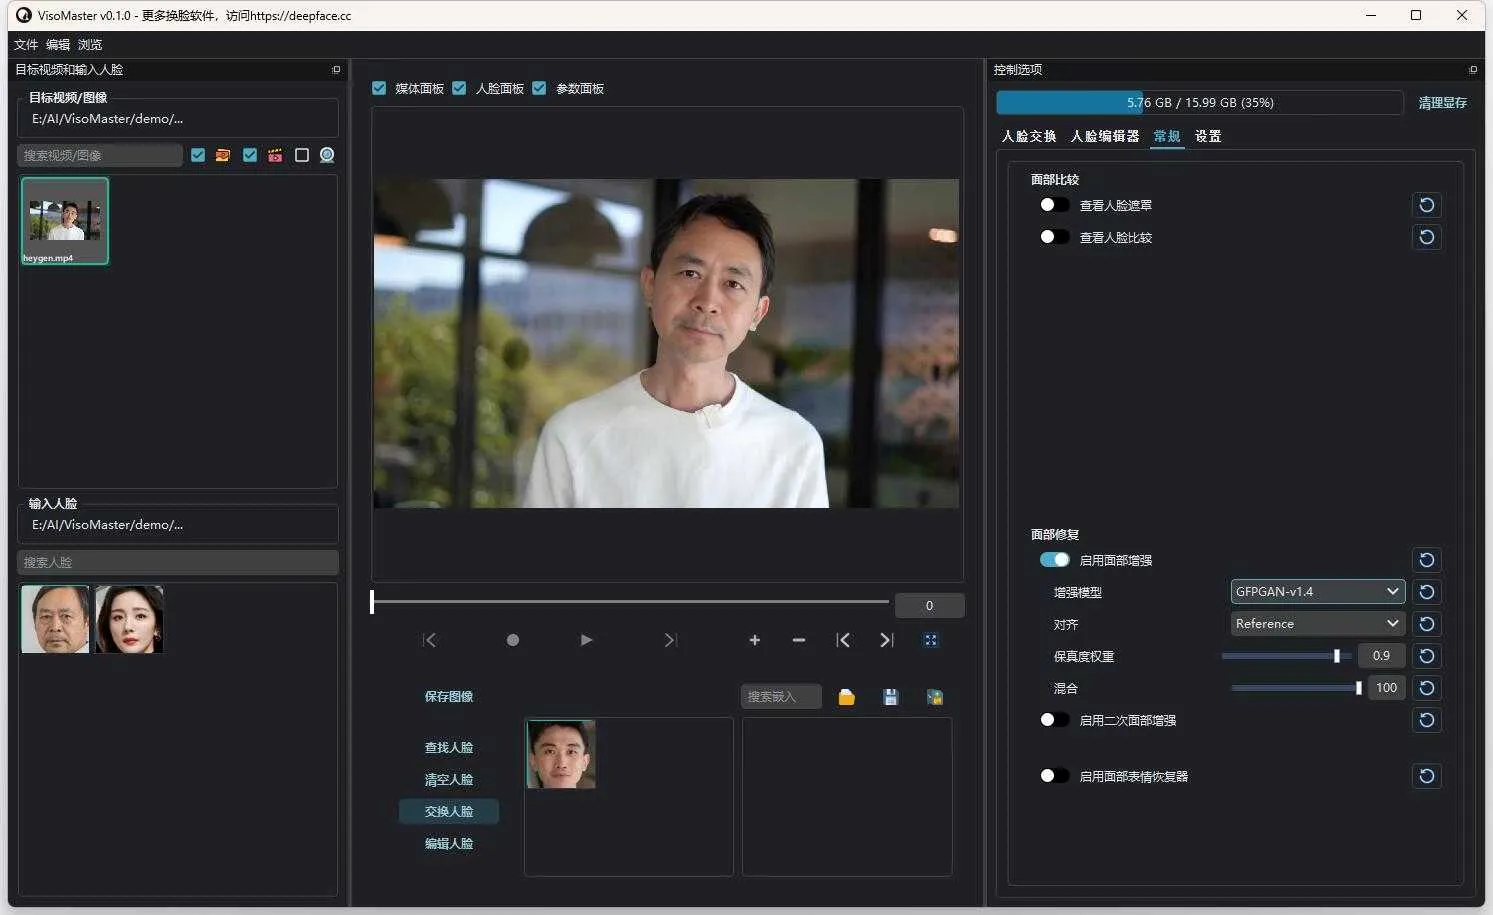Image resolution: width=1493 pixels, height=915 pixels.
Task: Uncheck the 参数面板 checkbox
Action: [x=539, y=88]
